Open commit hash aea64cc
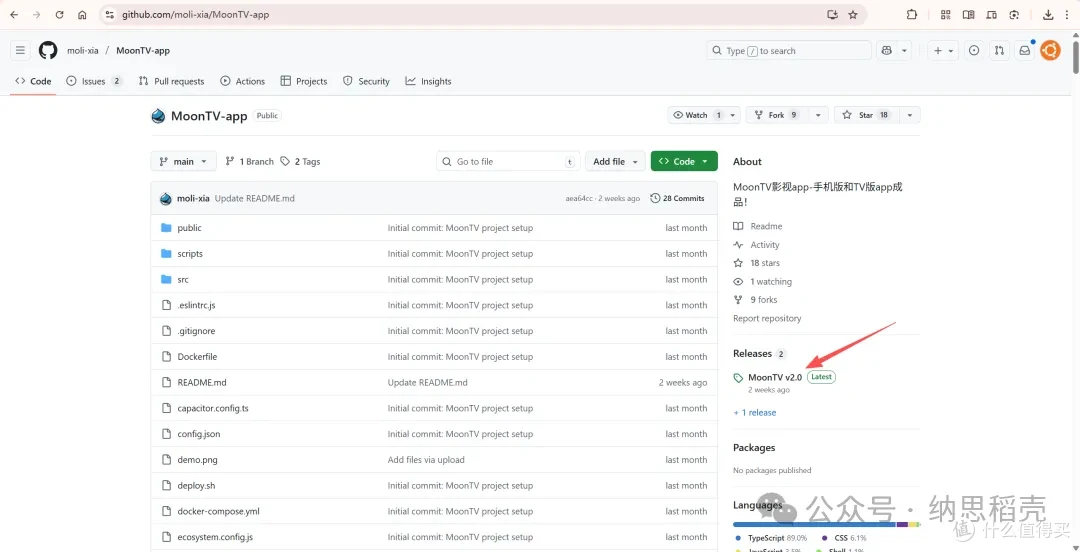 (x=579, y=198)
